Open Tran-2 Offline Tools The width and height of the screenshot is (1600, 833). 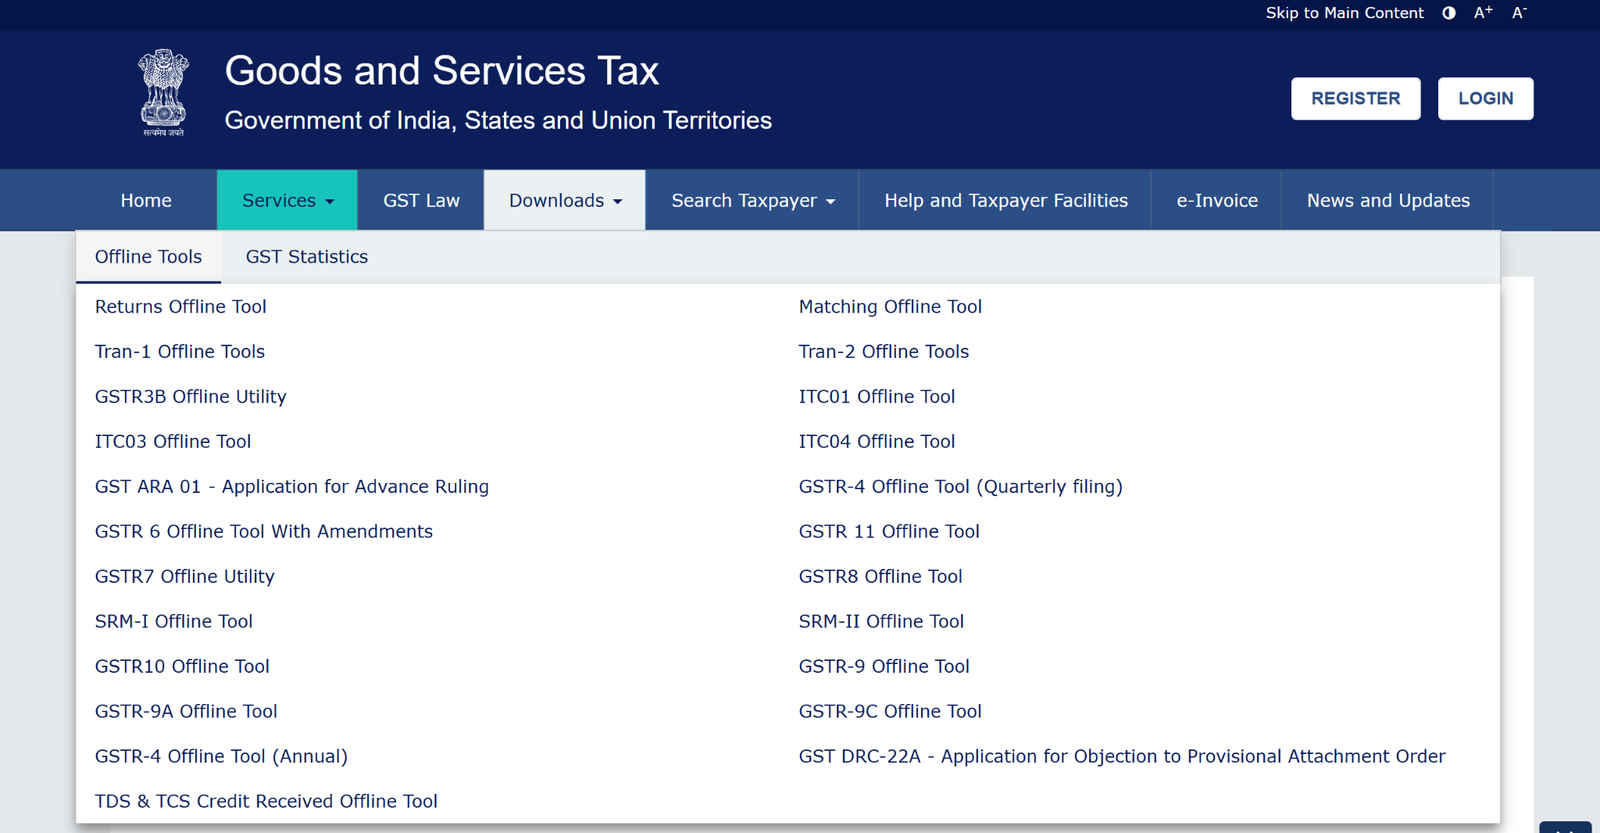(x=884, y=352)
